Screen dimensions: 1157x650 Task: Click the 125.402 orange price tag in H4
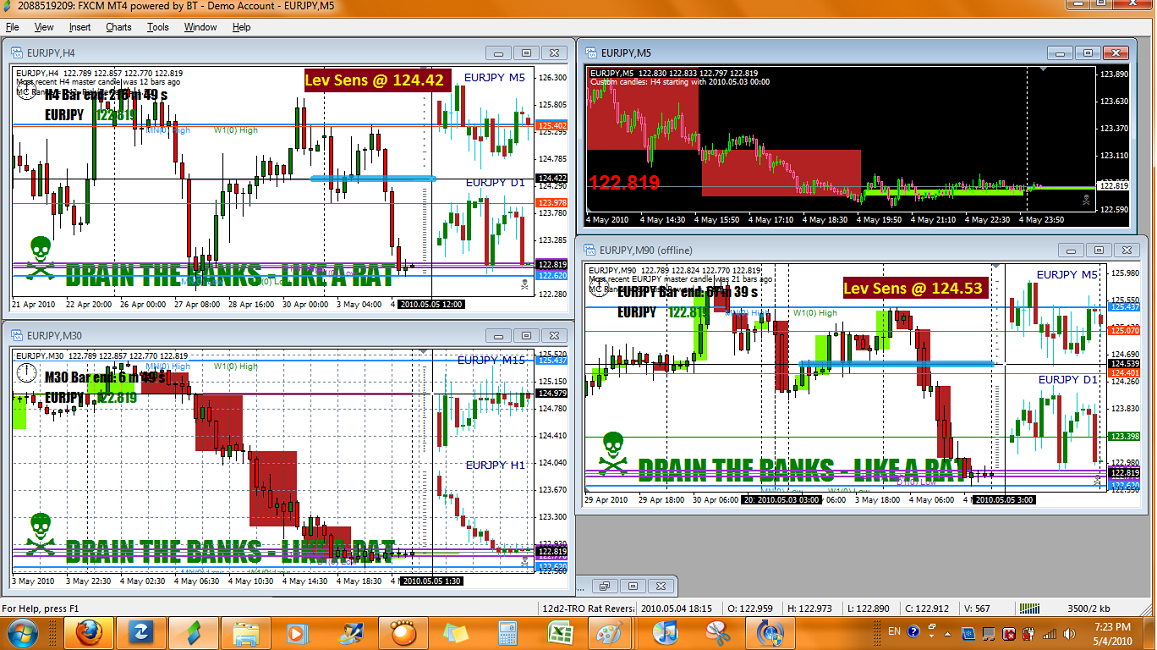coord(552,126)
